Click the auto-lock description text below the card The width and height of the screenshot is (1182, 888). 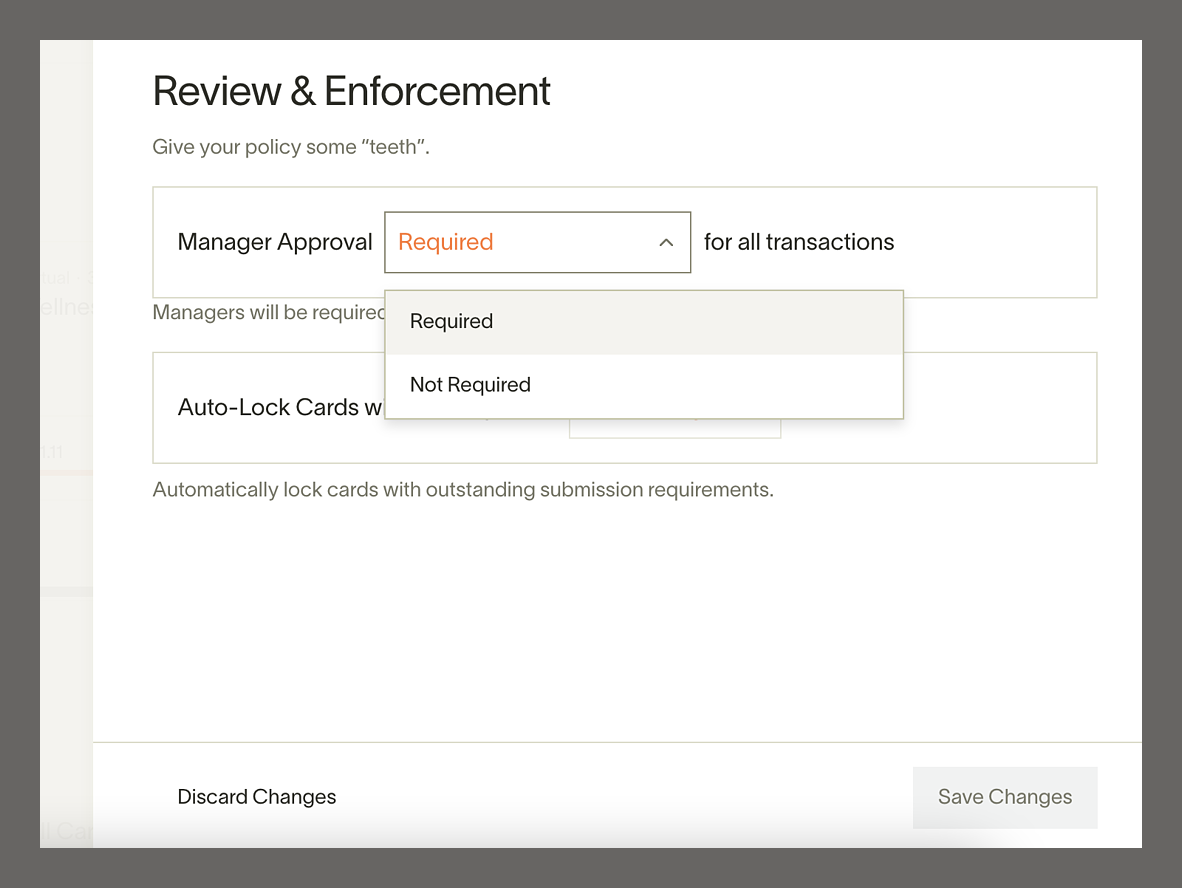point(462,489)
